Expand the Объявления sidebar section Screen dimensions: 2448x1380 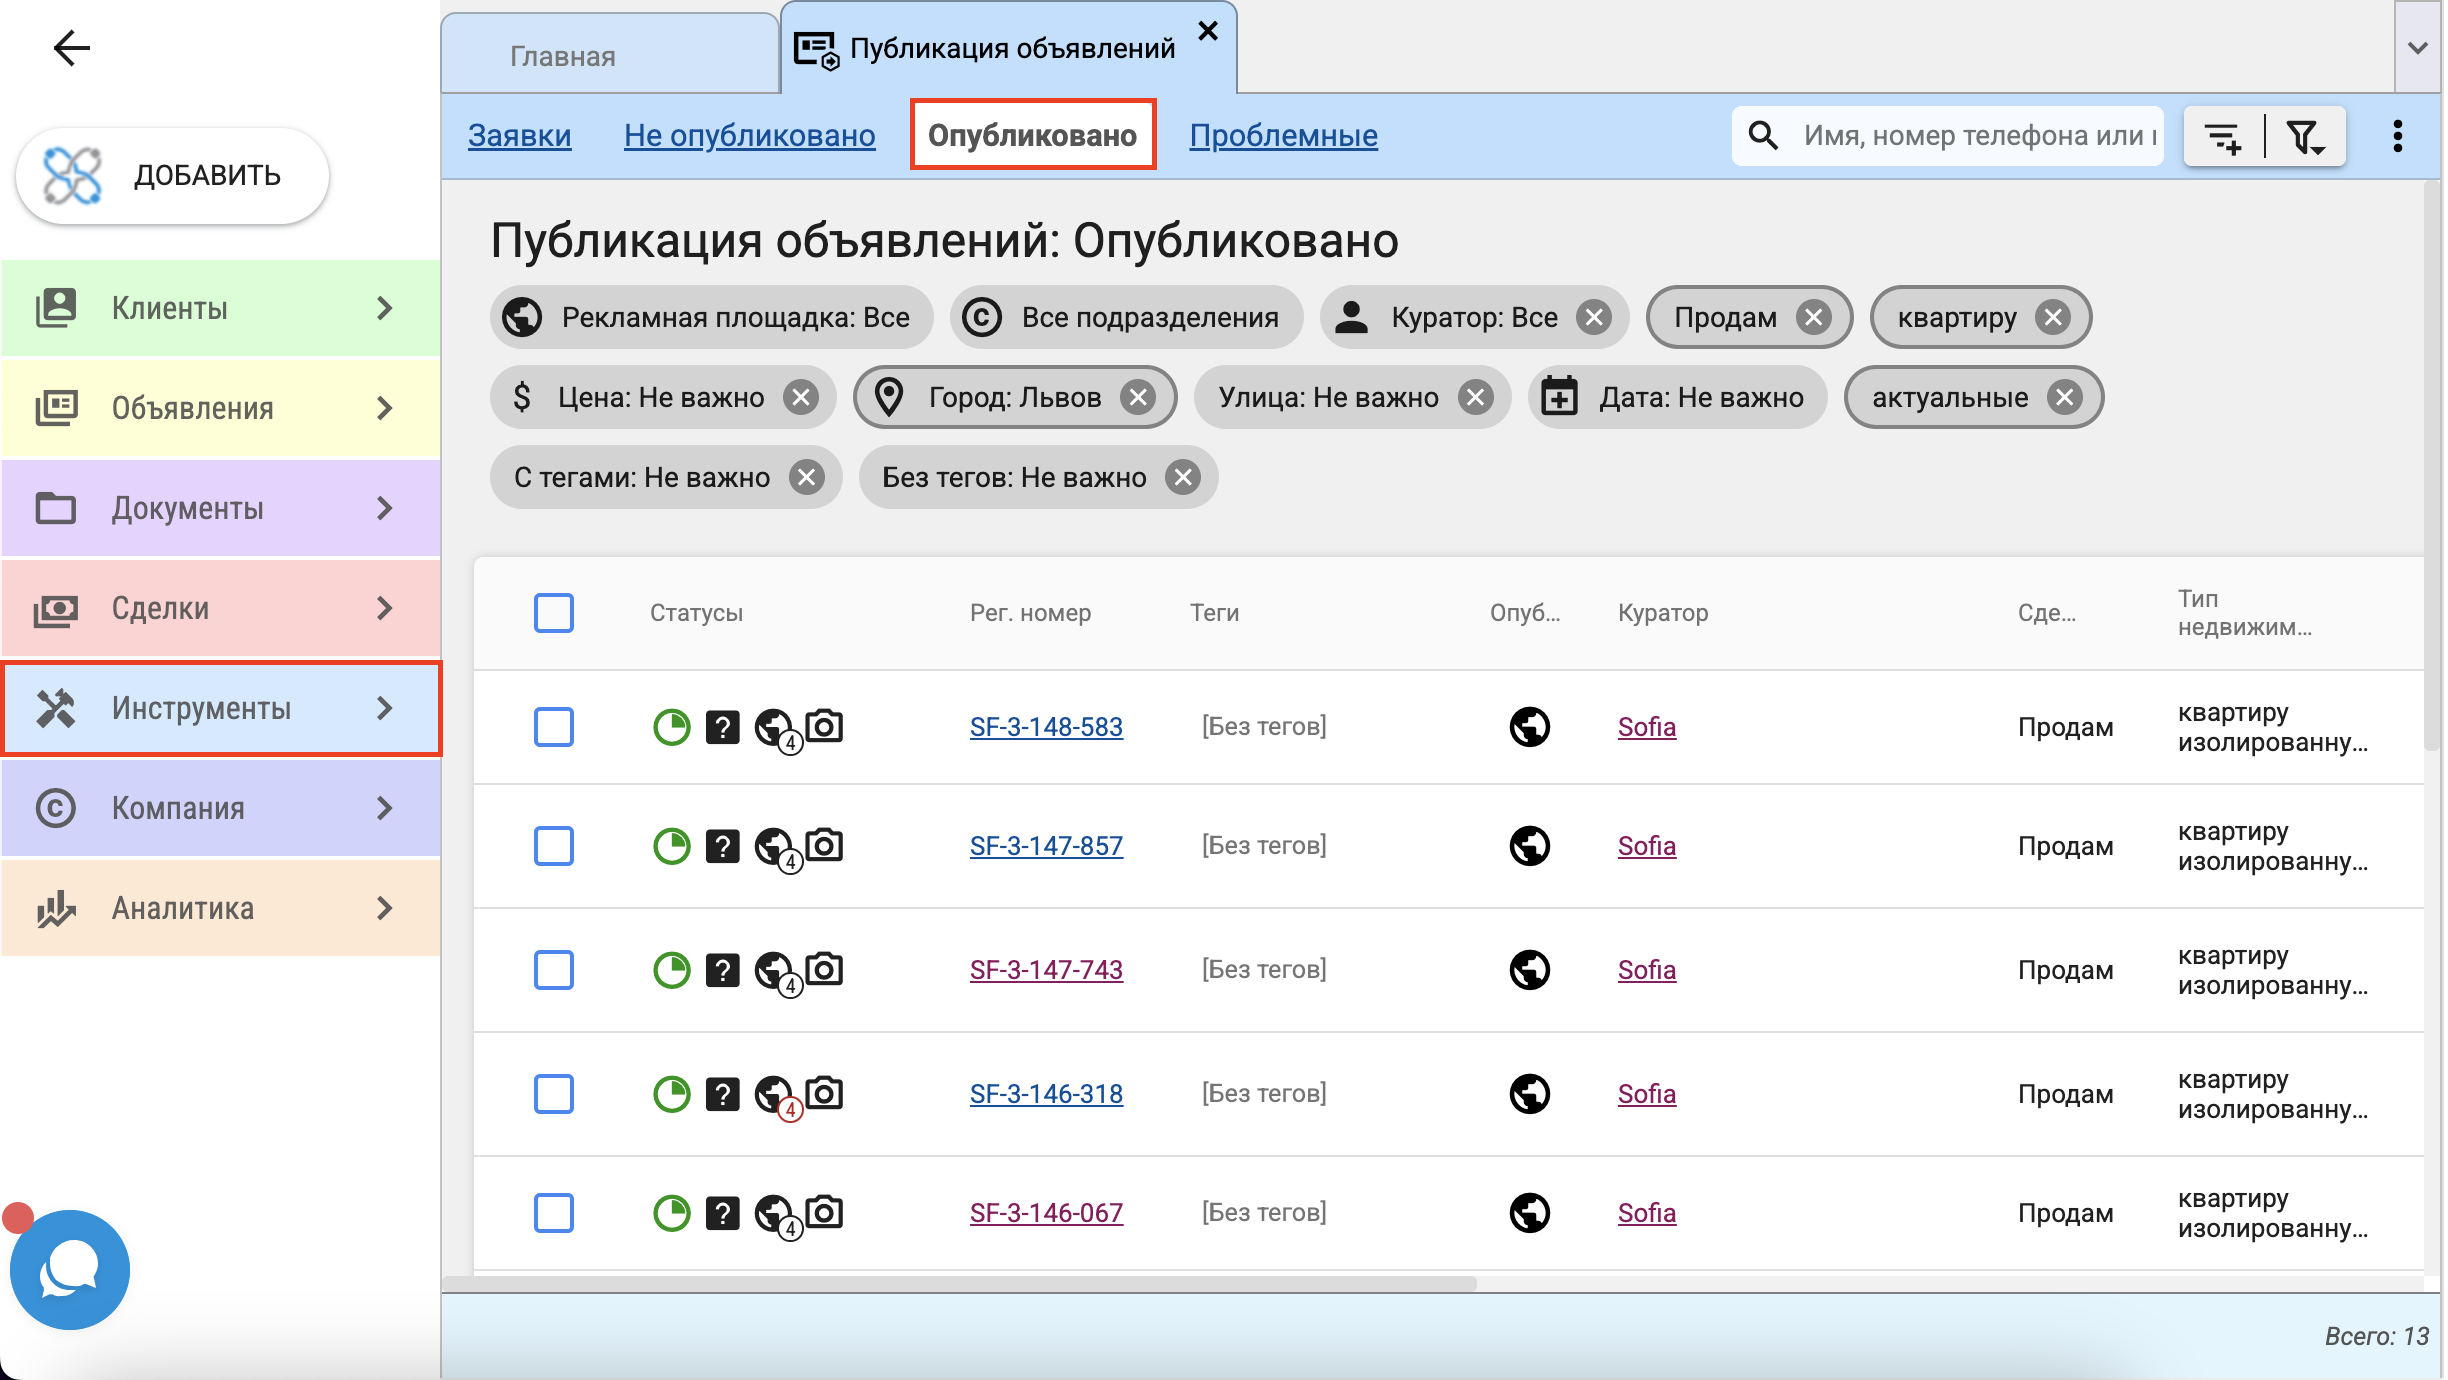221,408
